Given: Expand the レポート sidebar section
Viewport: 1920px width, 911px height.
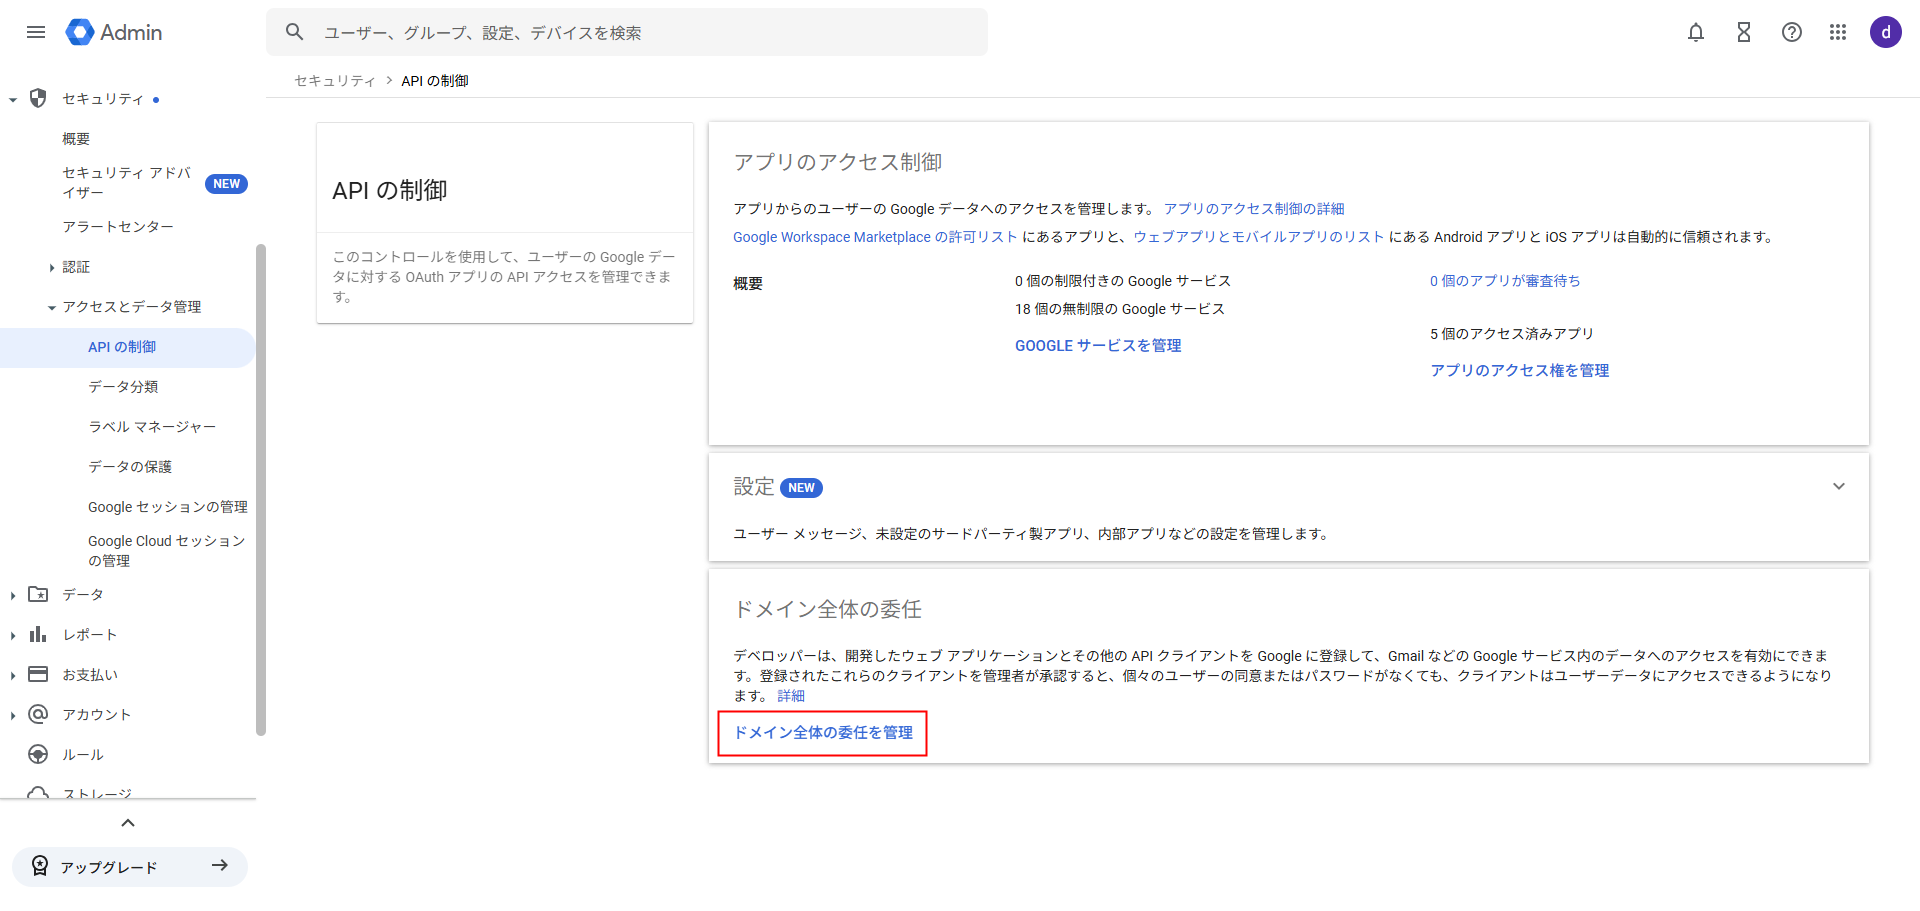Looking at the screenshot, I should point(13,635).
